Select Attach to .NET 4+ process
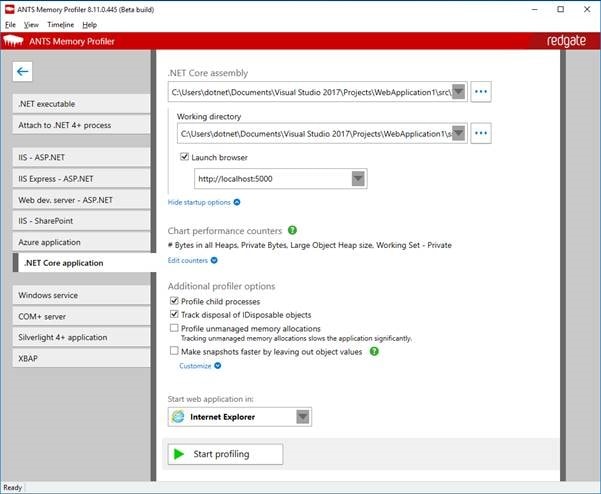 point(81,125)
